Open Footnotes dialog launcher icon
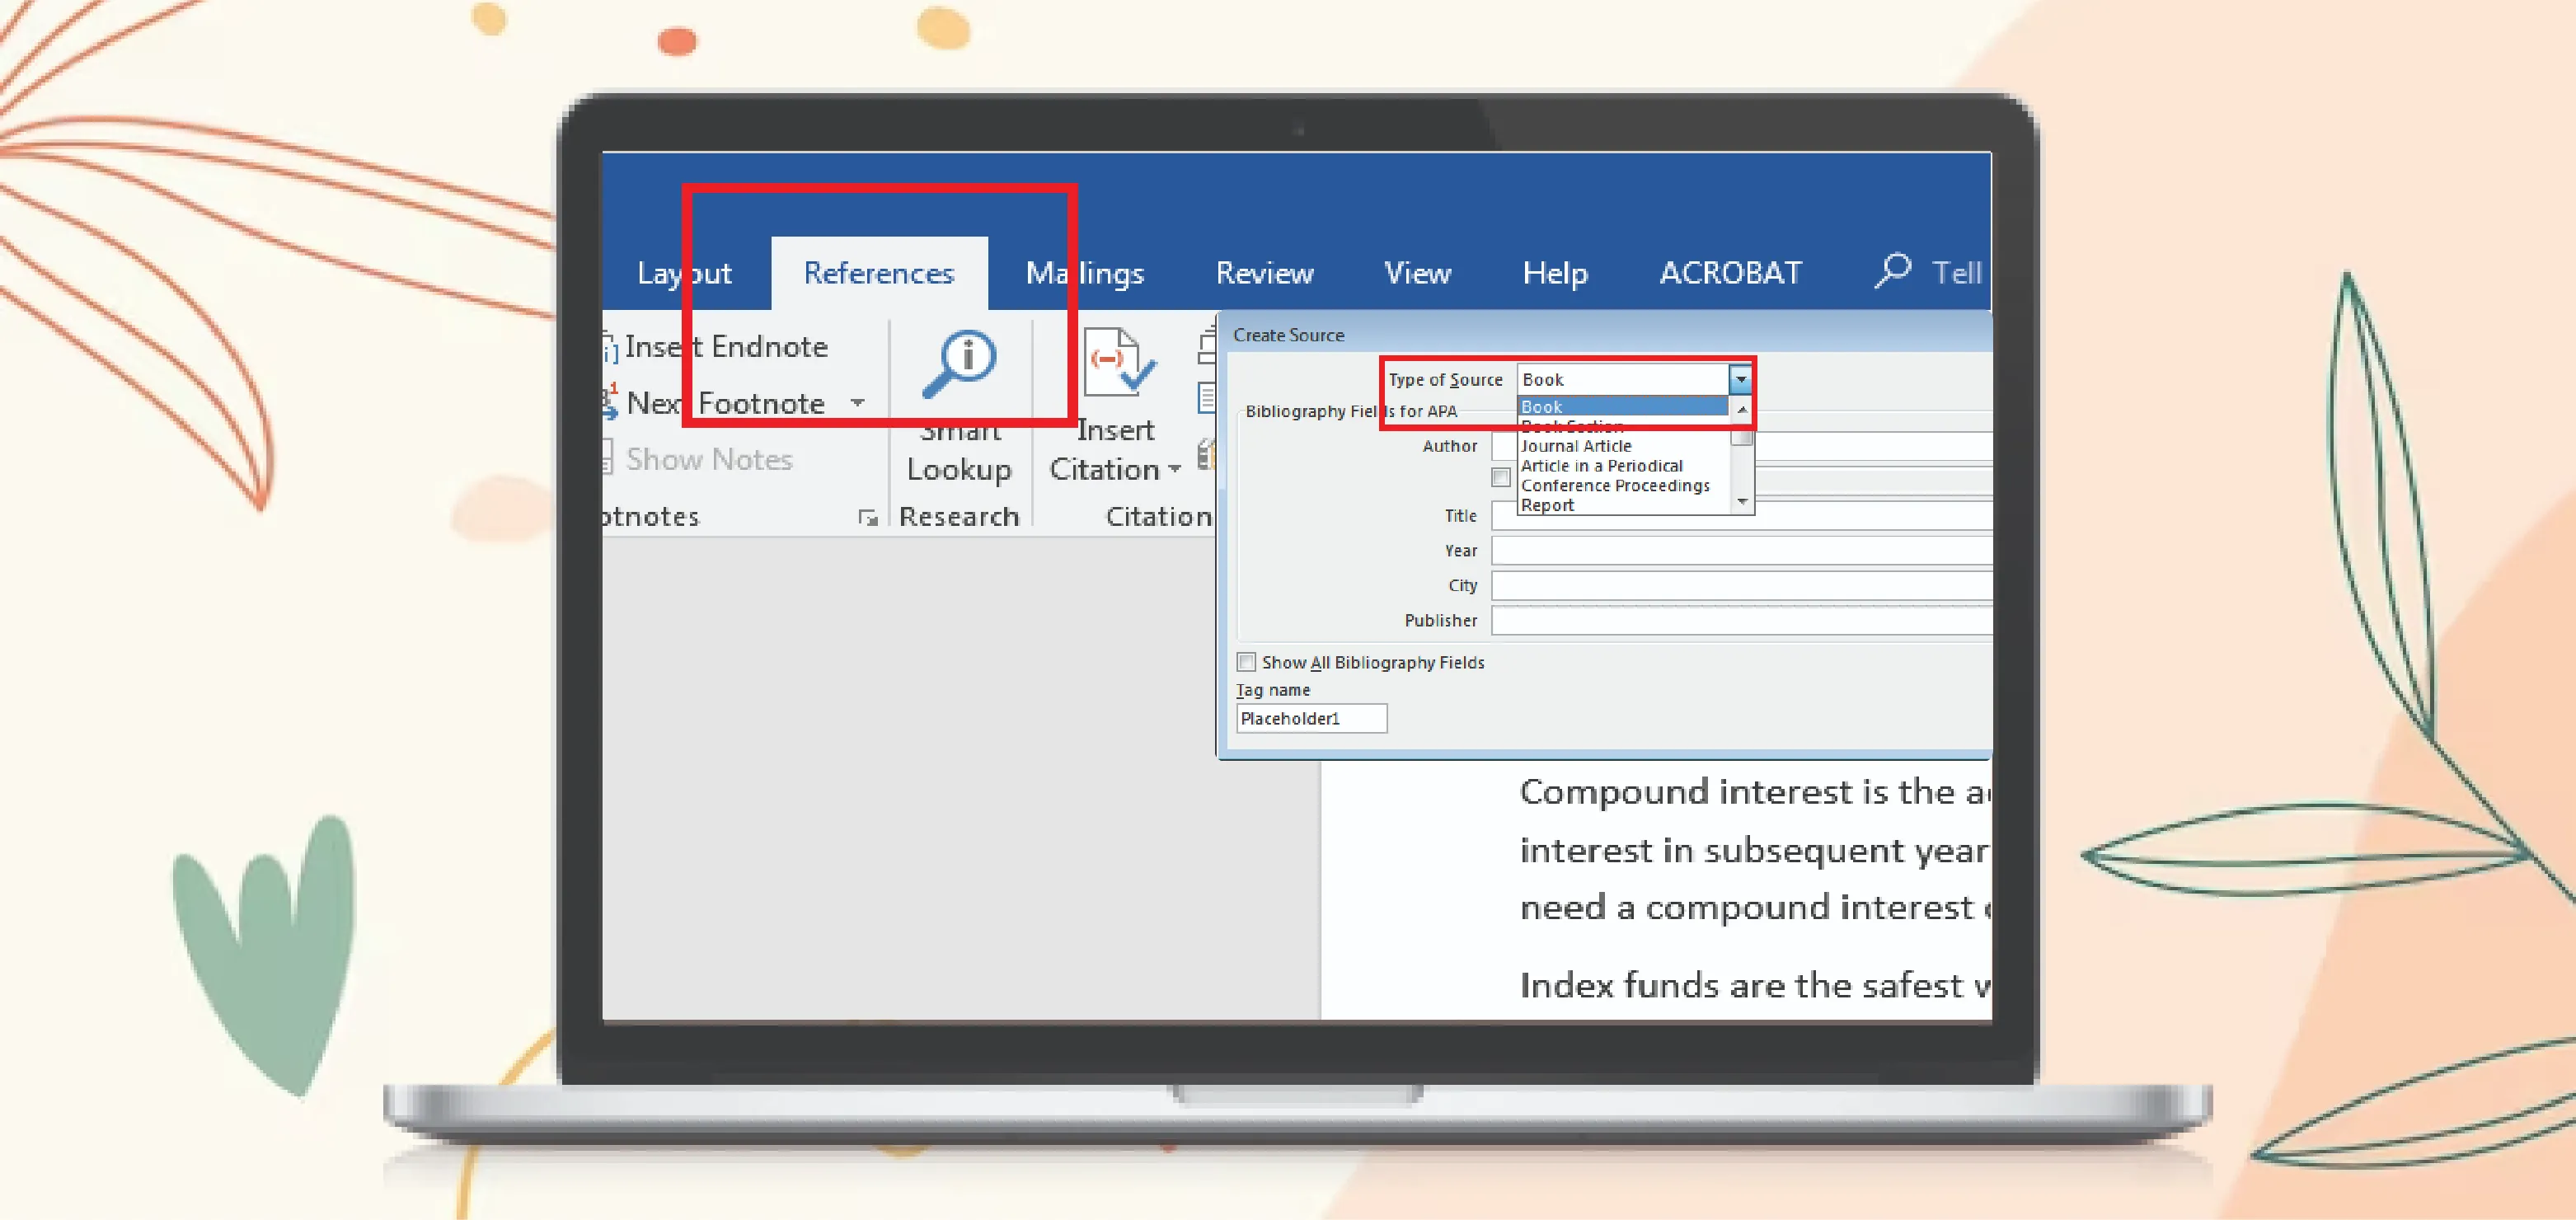Viewport: 2576px width, 1220px height. click(867, 517)
